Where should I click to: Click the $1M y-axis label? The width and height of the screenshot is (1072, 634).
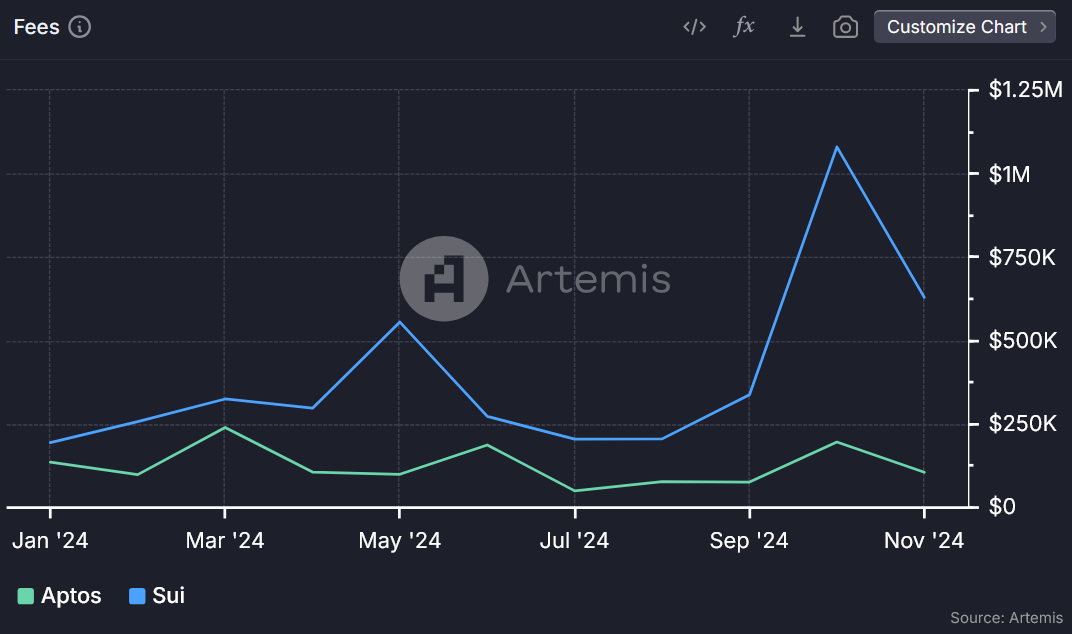[1009, 175]
